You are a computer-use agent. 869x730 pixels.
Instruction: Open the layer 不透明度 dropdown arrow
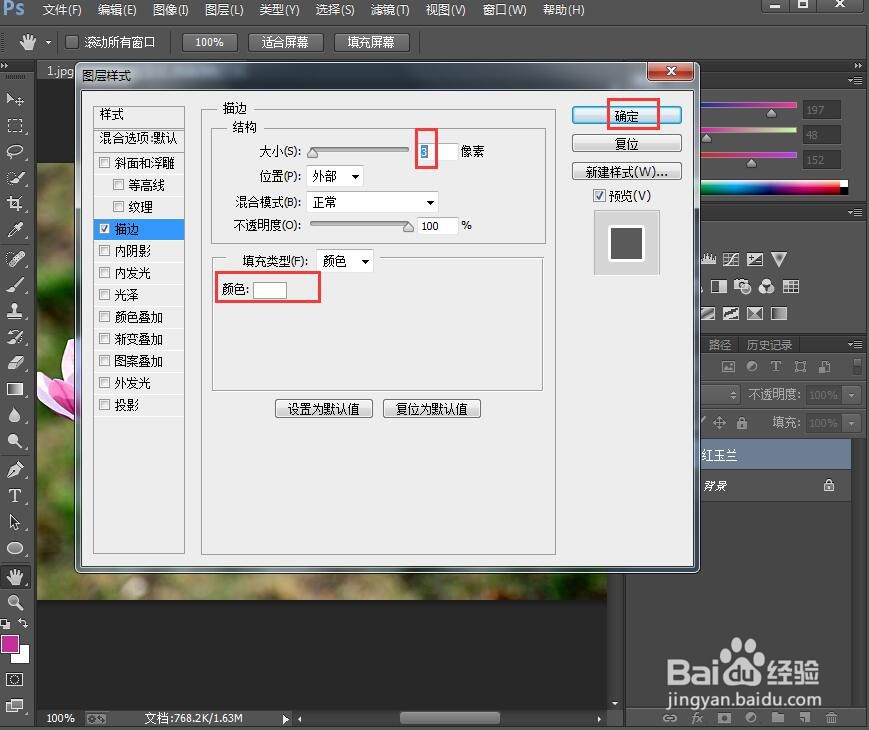851,395
